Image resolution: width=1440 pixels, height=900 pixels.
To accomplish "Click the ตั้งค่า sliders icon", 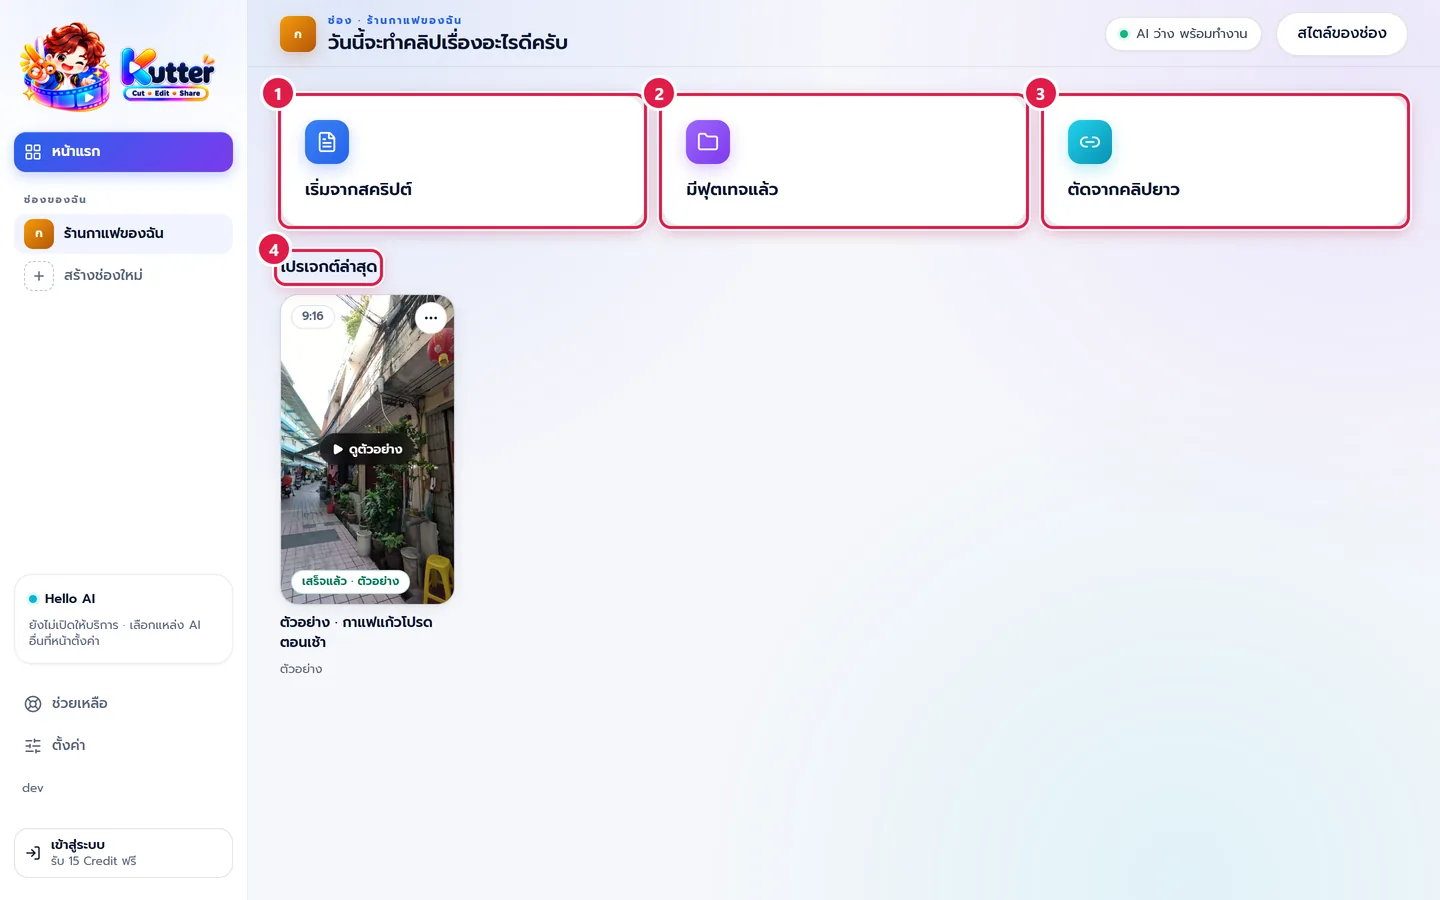I will click(x=33, y=746).
